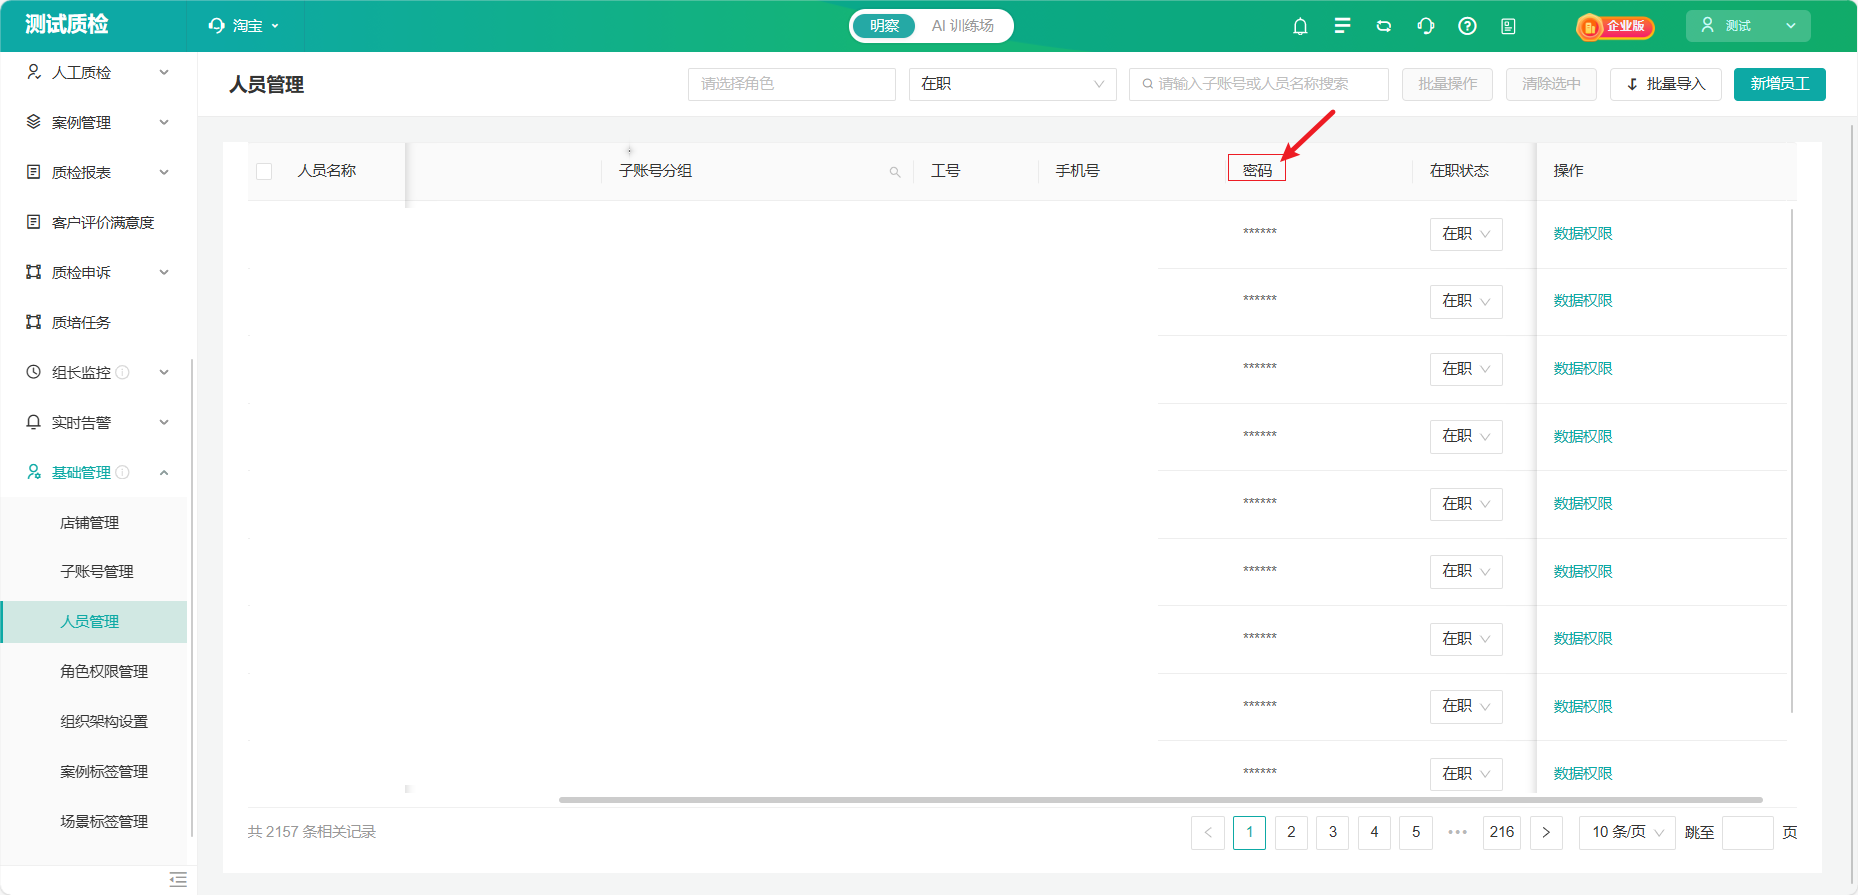The image size is (1858, 895).
Task: Click the info icon beside 组长监控
Action: 122,372
